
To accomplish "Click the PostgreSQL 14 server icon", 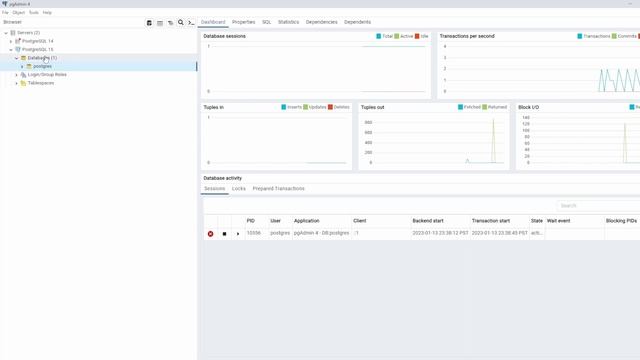I will pyautogui.click(x=18, y=41).
